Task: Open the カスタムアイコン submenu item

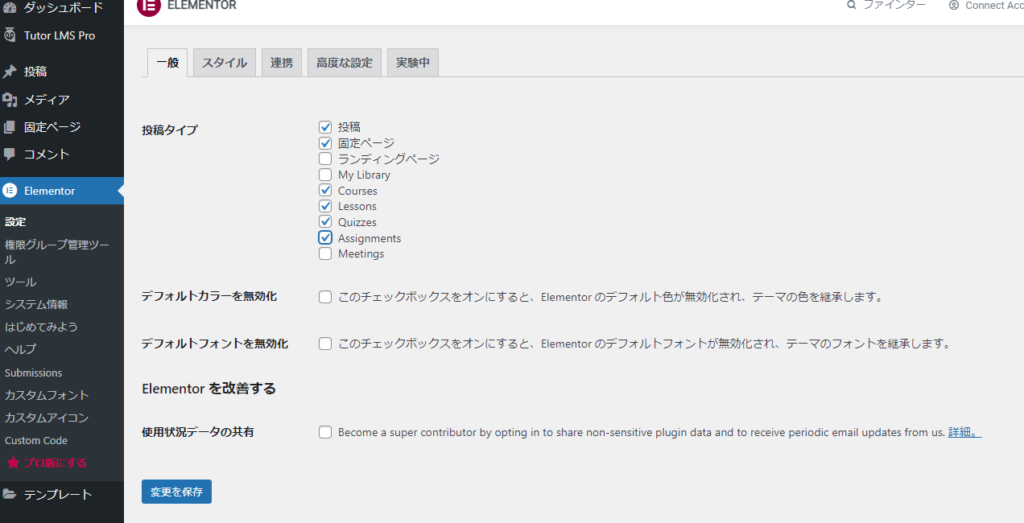Action: coord(46,418)
